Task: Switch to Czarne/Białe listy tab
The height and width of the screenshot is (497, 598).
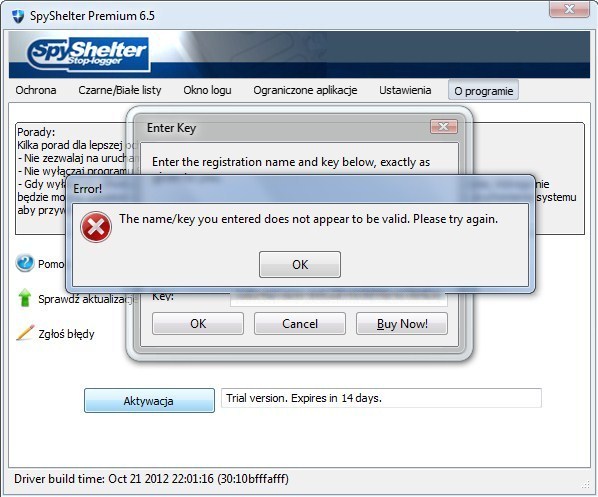Action: coord(120,90)
